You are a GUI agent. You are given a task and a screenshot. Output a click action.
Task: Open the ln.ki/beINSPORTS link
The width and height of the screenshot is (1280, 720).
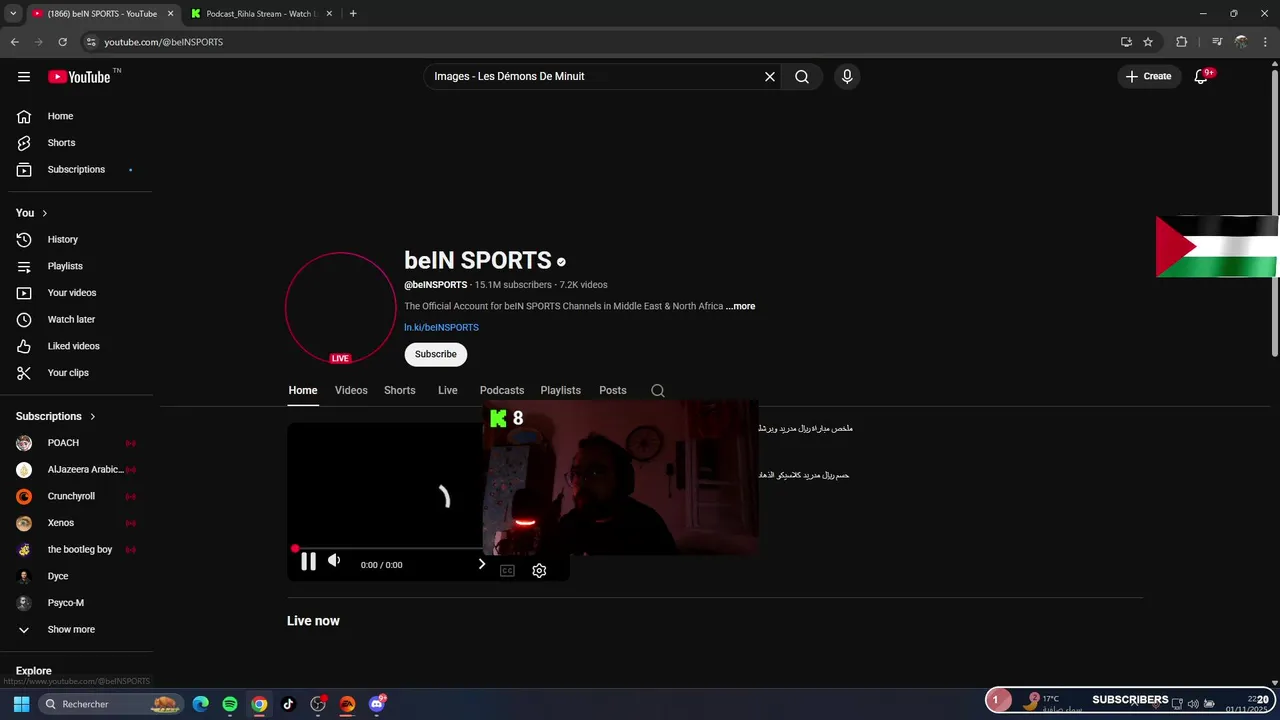(x=441, y=328)
